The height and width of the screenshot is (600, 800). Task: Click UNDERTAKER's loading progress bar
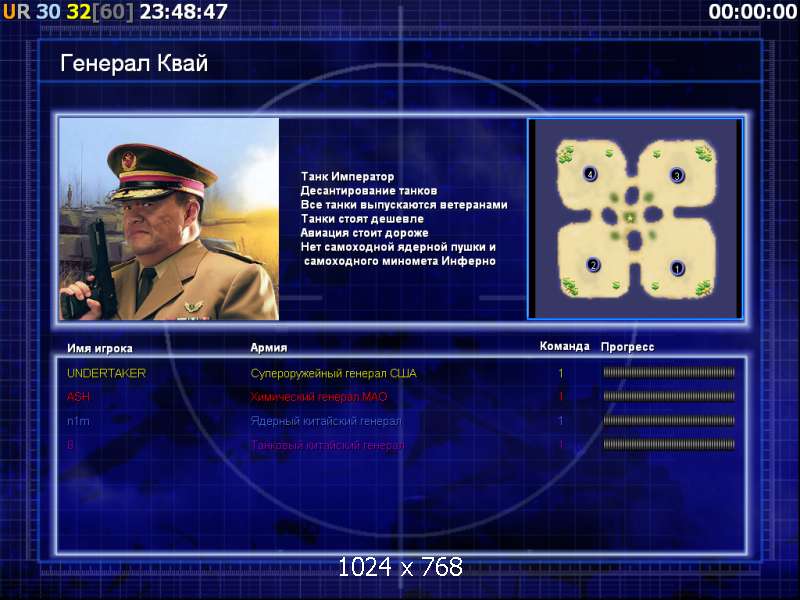669,373
